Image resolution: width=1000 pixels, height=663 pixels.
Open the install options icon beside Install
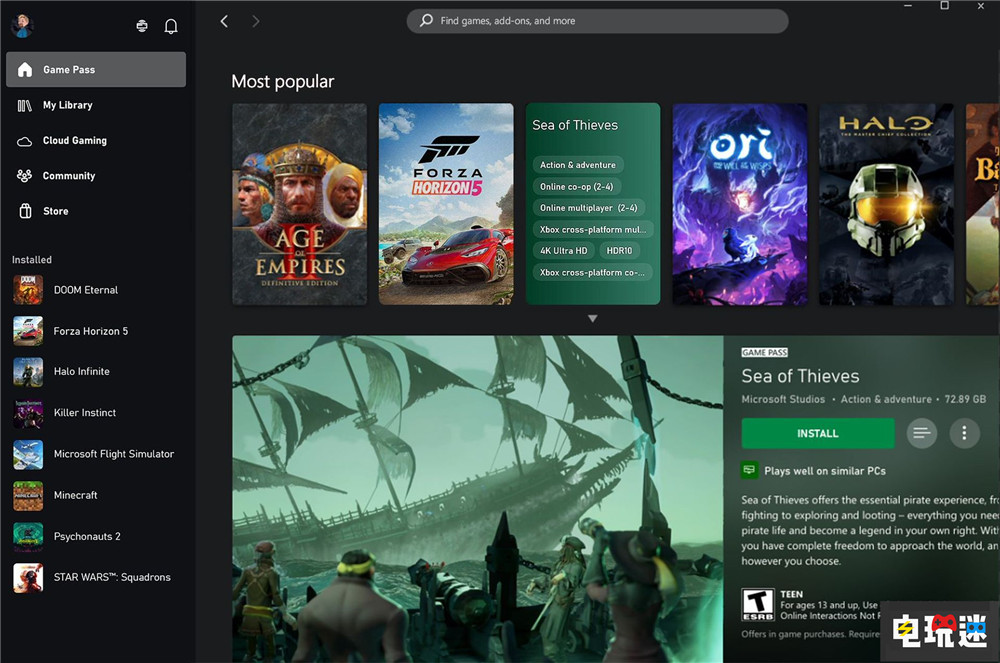click(921, 433)
